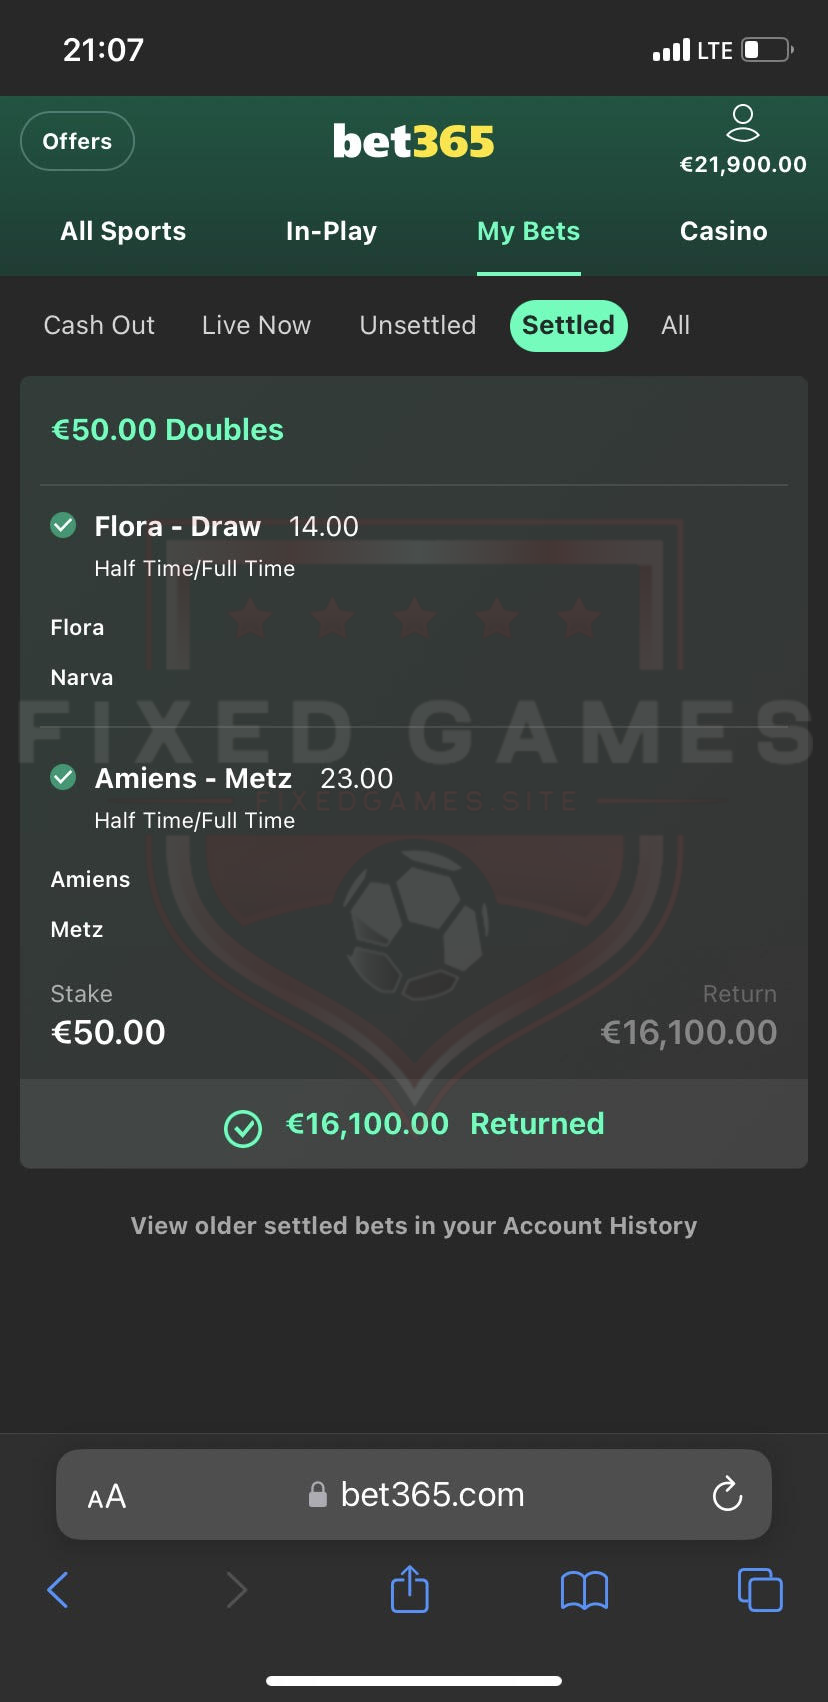Select the Cash Out filter

coord(99,325)
